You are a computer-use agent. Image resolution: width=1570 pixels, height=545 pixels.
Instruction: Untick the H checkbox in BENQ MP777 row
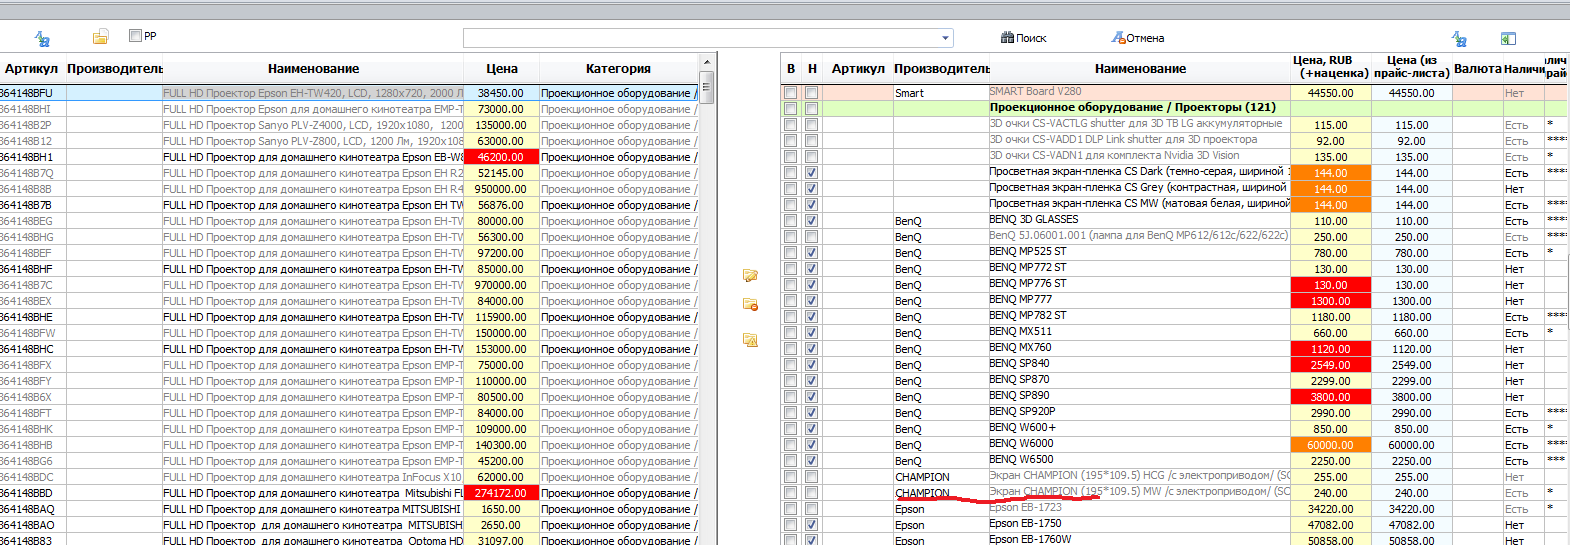point(811,301)
